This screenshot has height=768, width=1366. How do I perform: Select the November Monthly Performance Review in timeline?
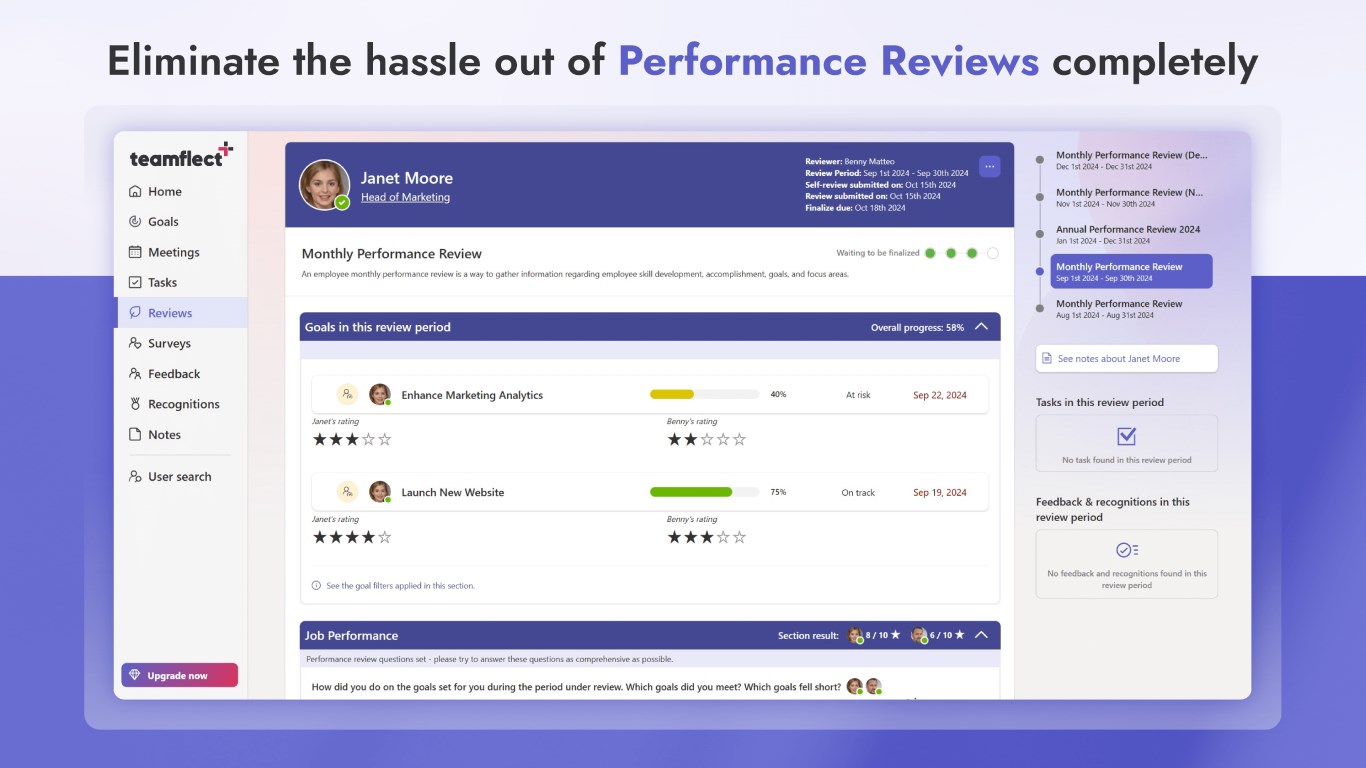pos(1132,198)
